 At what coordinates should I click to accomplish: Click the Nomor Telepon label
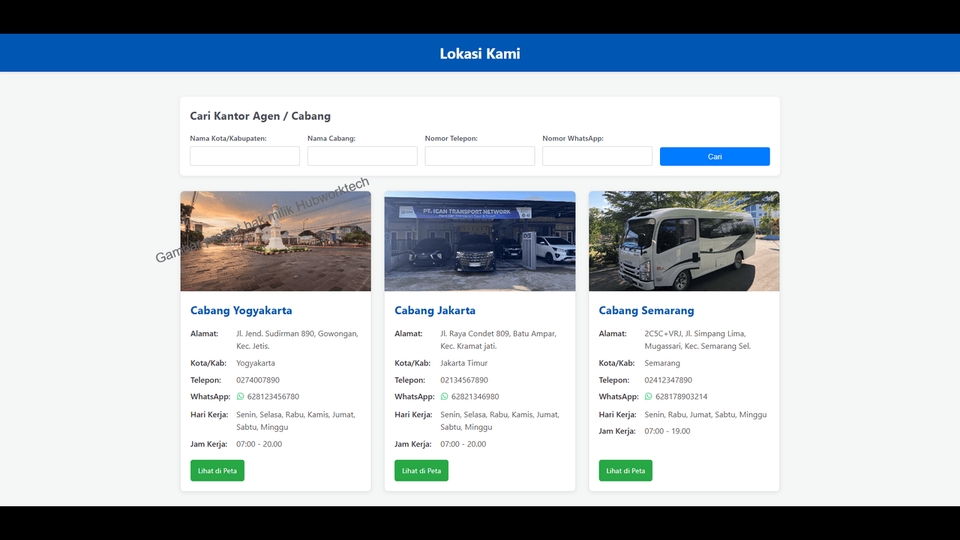point(451,138)
